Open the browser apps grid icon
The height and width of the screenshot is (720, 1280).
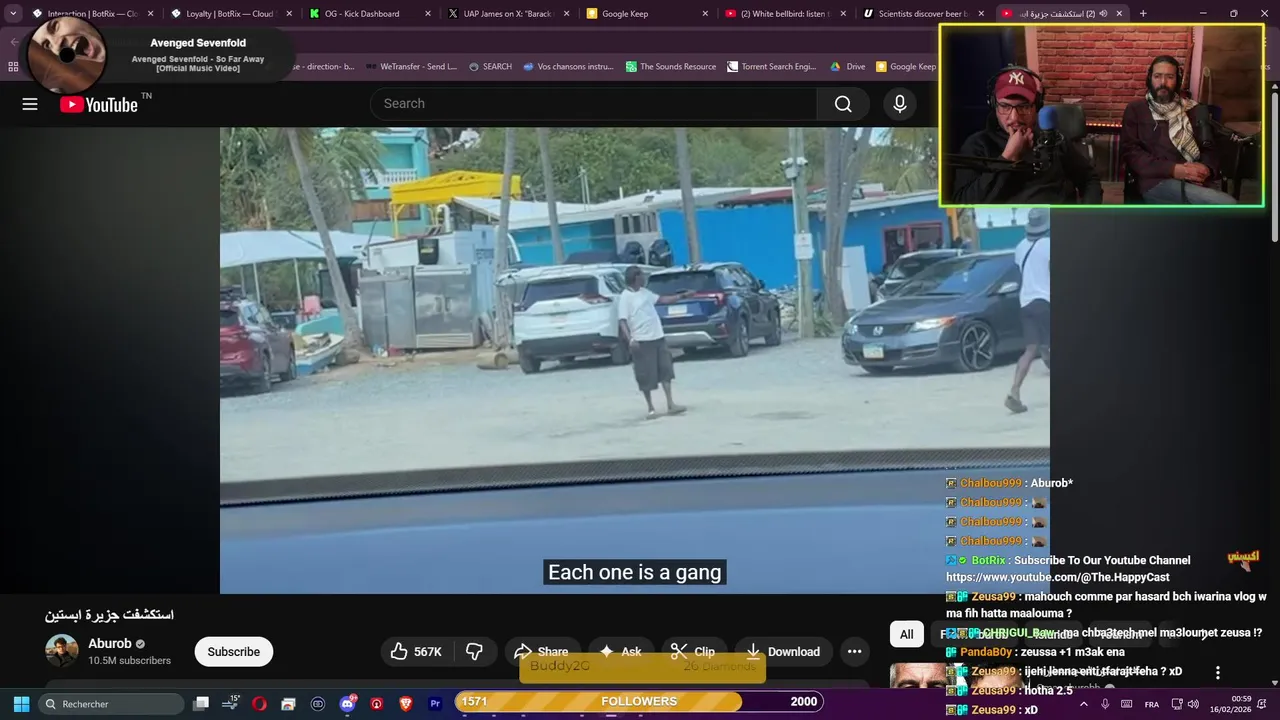13,67
